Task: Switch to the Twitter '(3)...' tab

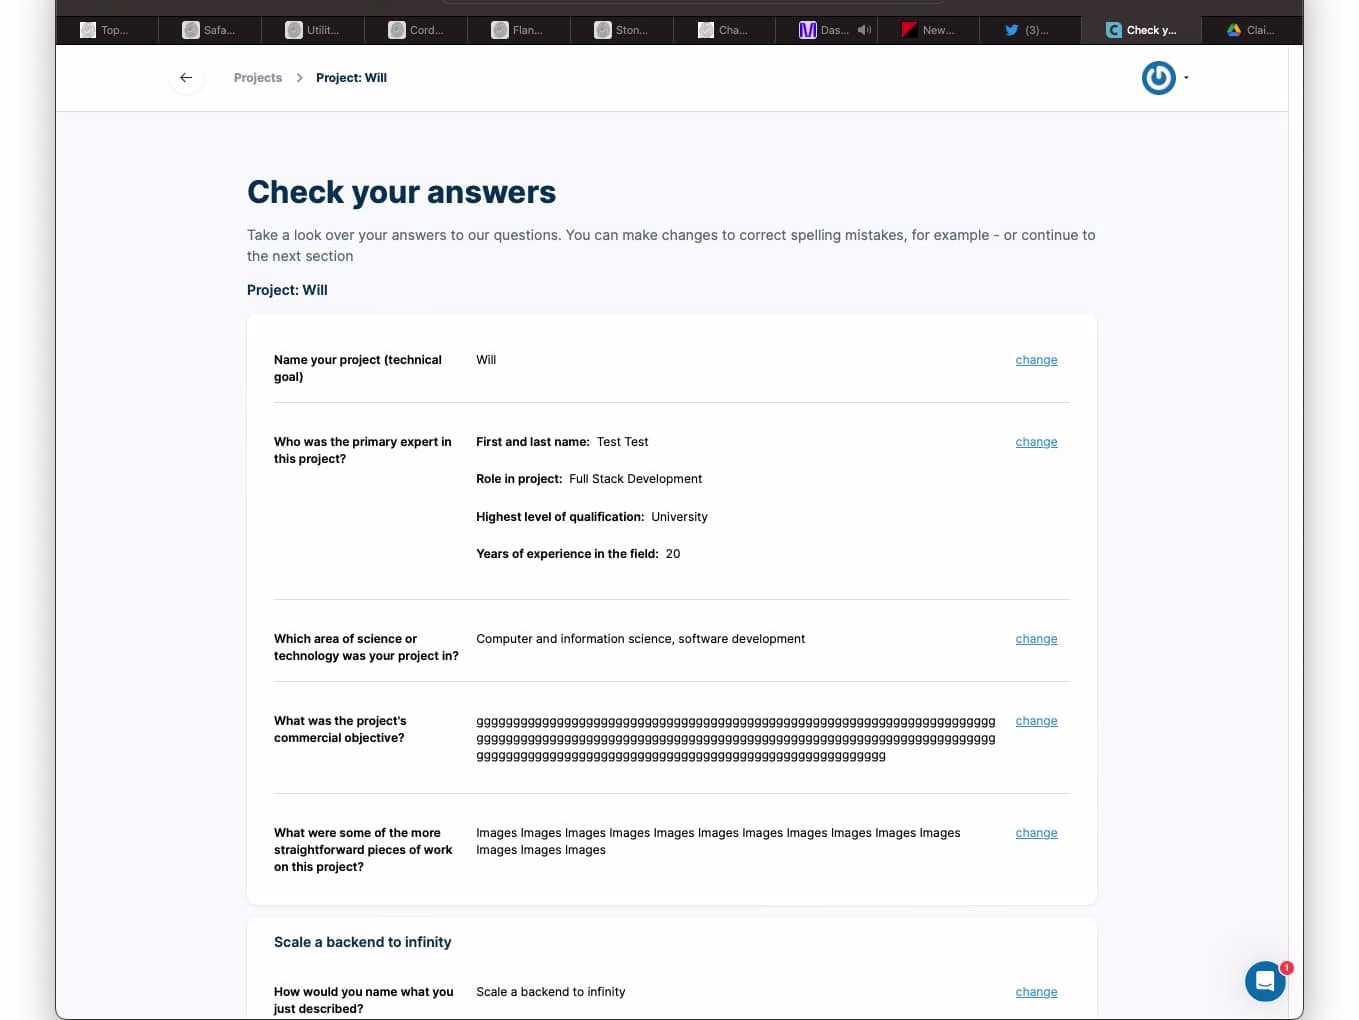Action: pyautogui.click(x=1028, y=30)
